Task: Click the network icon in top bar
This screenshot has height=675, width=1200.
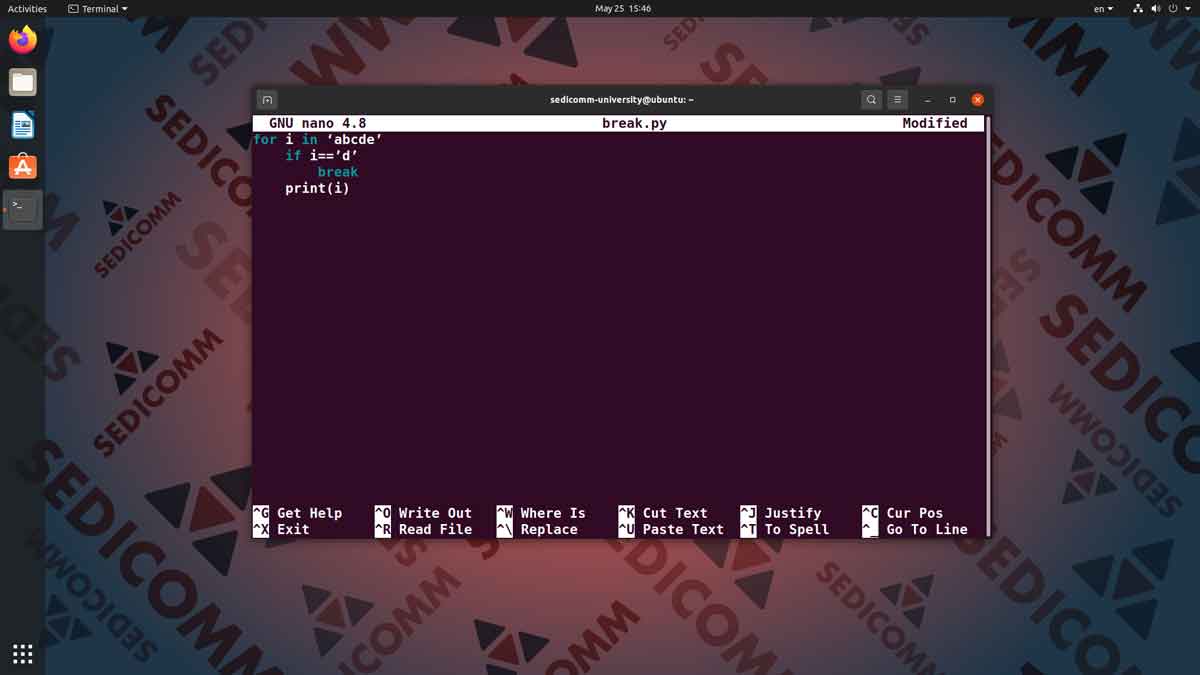Action: (x=1137, y=8)
